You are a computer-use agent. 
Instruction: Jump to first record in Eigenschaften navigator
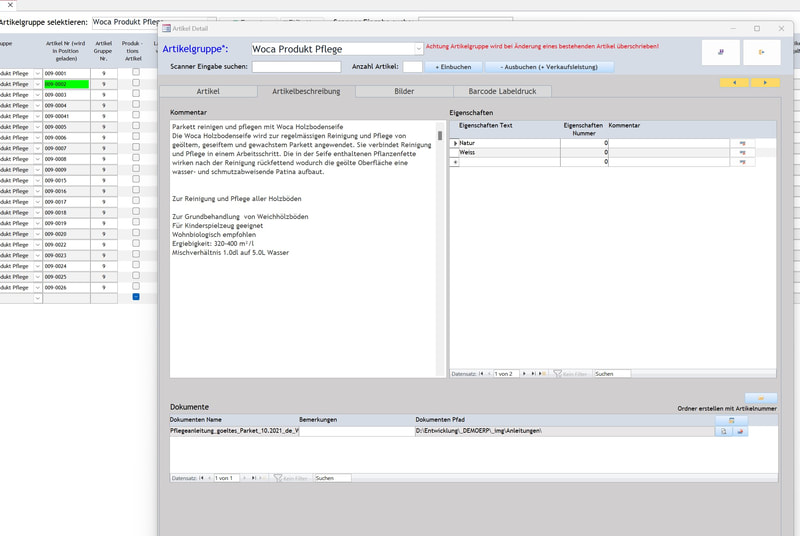coord(481,374)
